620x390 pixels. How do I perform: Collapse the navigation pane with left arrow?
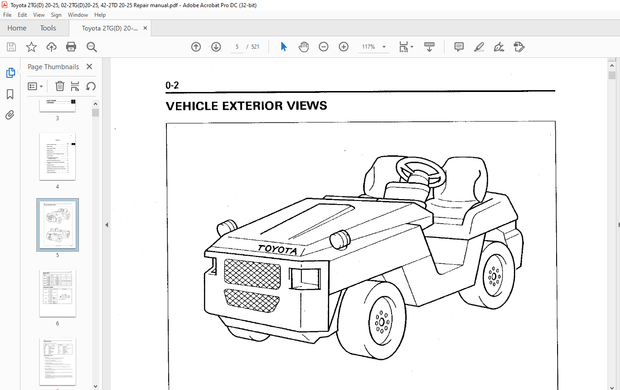click(106, 225)
